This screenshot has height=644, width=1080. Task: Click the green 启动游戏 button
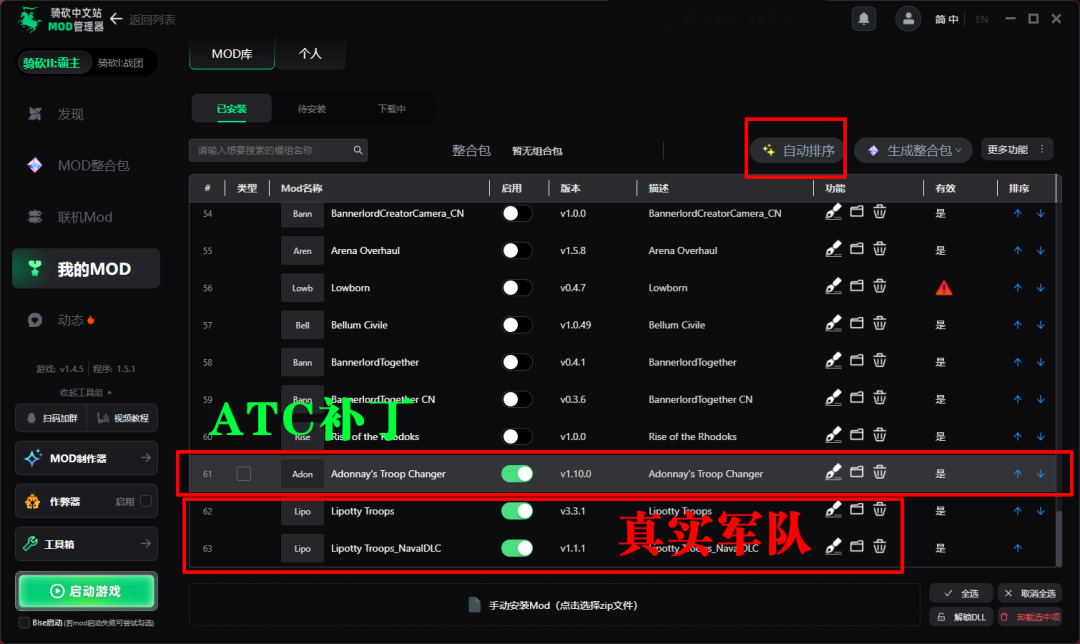86,591
